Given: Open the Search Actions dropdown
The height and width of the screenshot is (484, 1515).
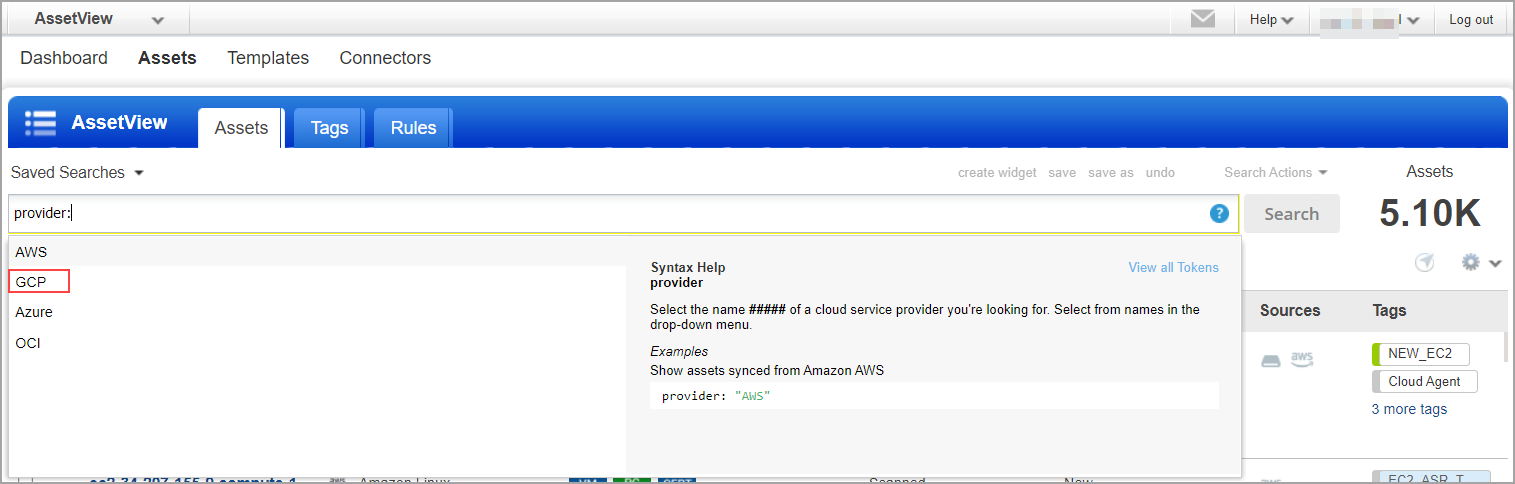Looking at the screenshot, I should tap(1276, 173).
